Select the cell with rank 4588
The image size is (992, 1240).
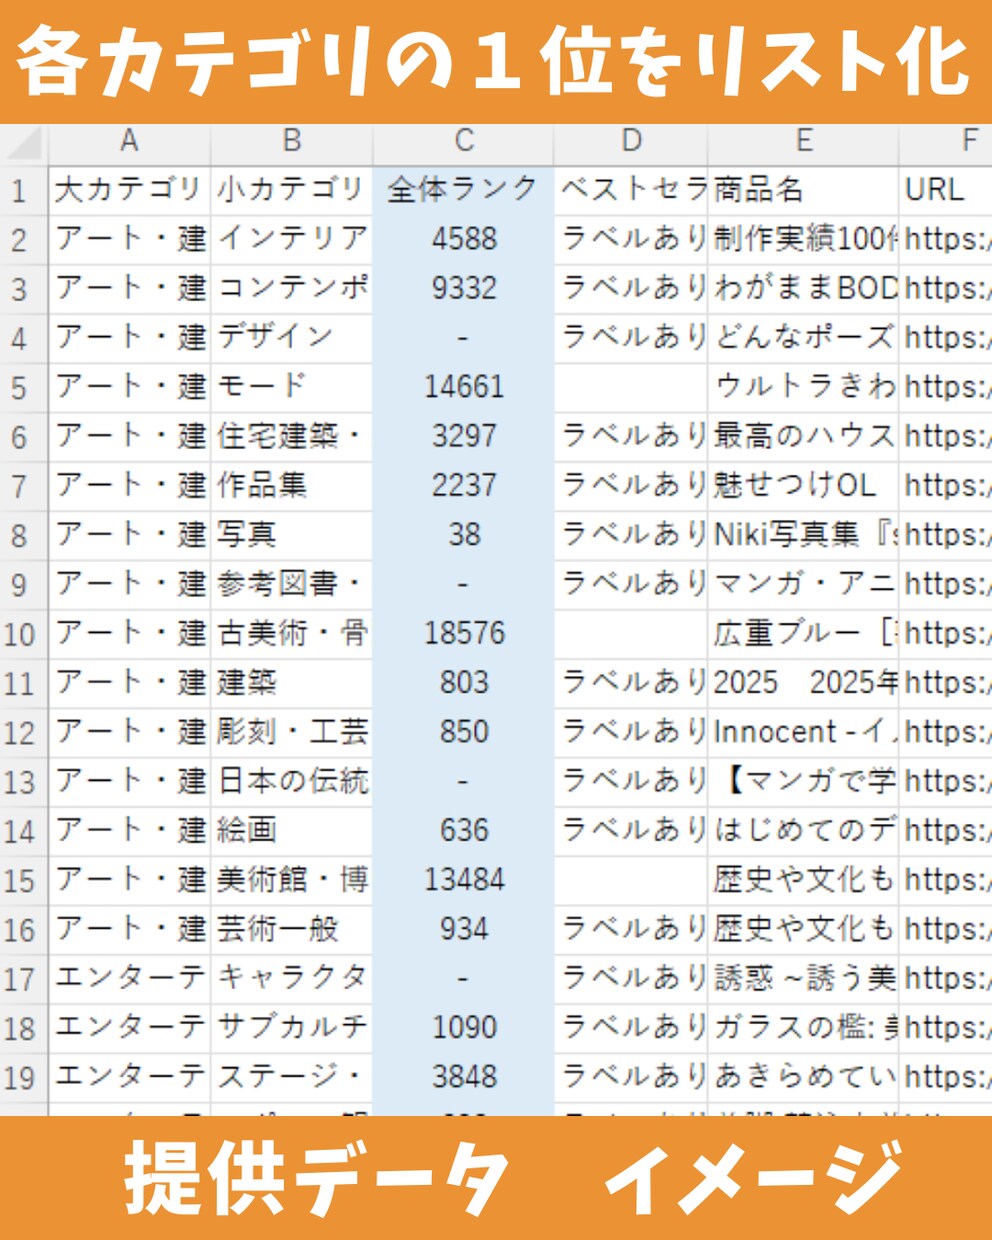pos(463,239)
